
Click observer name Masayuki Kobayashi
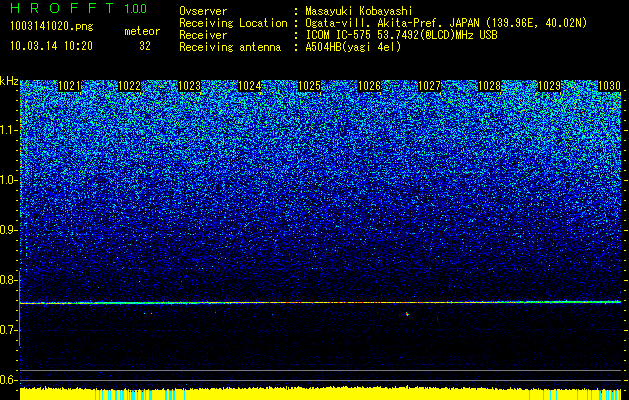coord(358,11)
